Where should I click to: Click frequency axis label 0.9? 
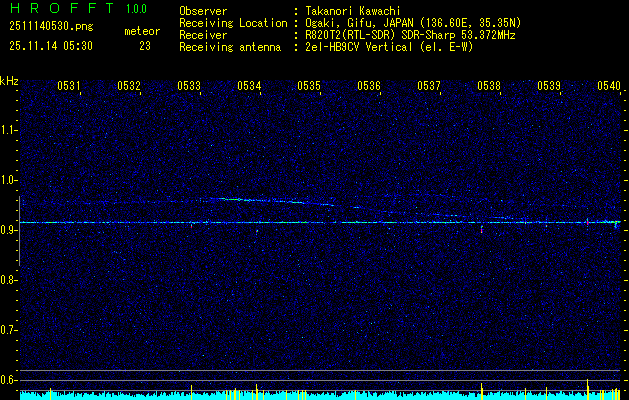coord(7,230)
